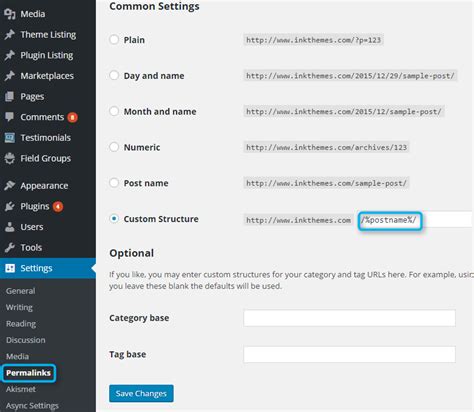This screenshot has width=474, height=412.
Task: Click the custom structure /%postname%/ field
Action: tap(415, 220)
